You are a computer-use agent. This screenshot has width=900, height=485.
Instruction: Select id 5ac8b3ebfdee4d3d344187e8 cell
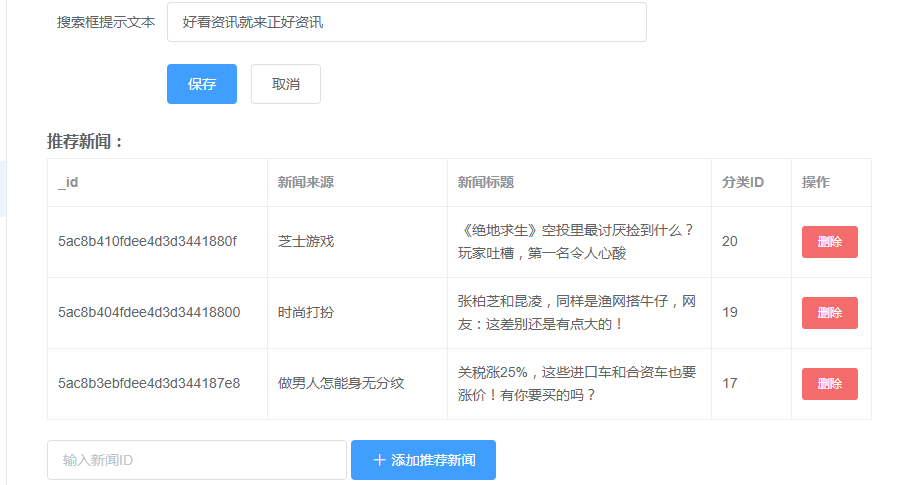157,383
